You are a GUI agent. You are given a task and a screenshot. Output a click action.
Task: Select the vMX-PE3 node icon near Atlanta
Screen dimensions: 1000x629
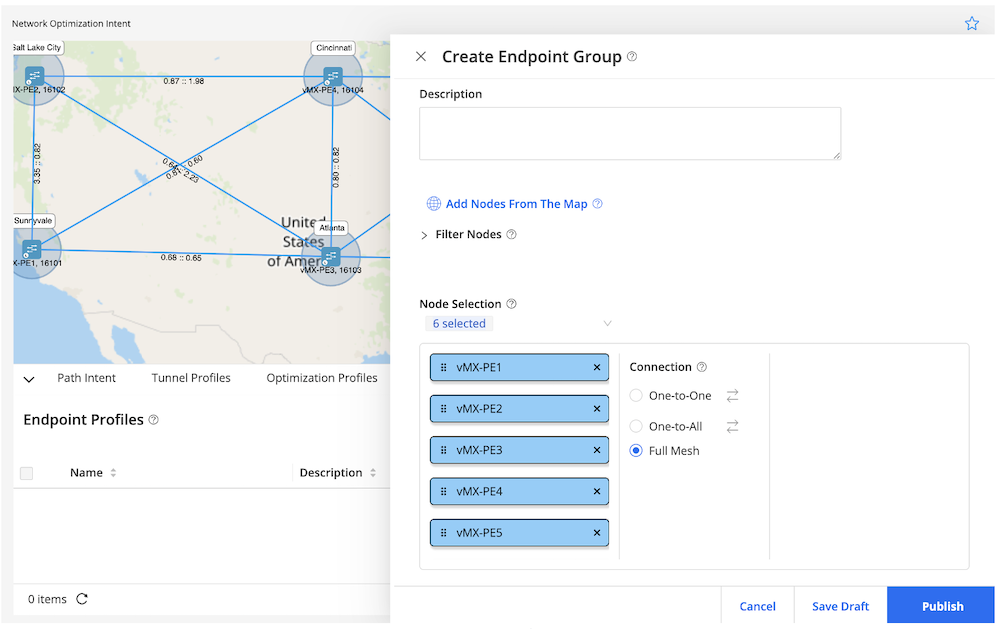331,258
